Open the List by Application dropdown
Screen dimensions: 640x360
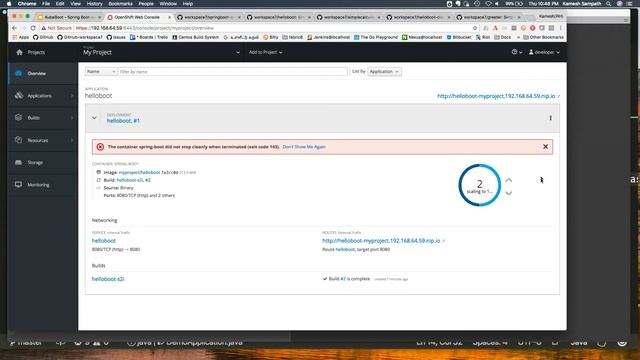[x=384, y=71]
